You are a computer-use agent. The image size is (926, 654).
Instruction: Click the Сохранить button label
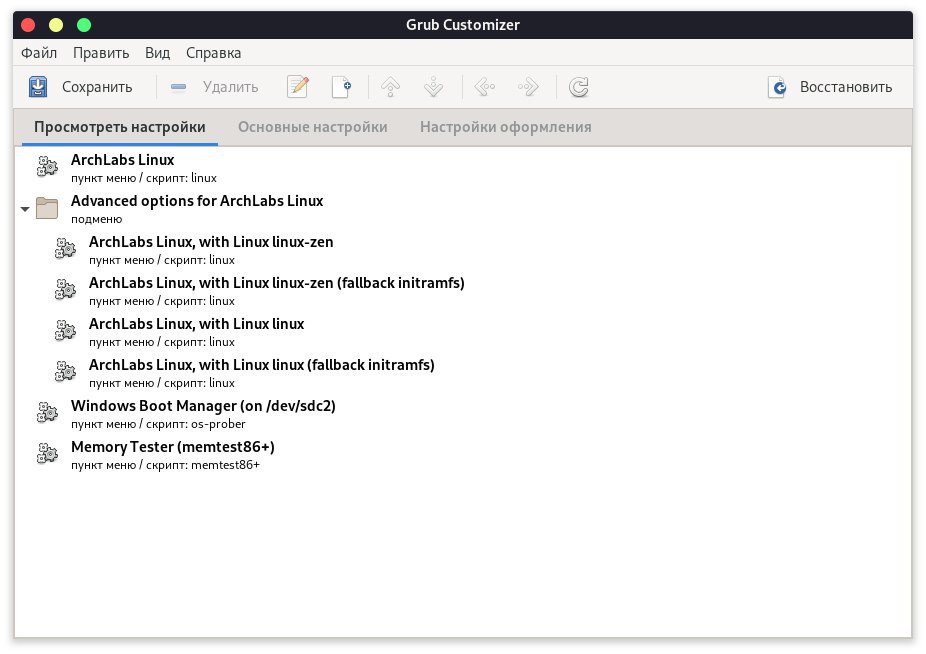(97, 87)
